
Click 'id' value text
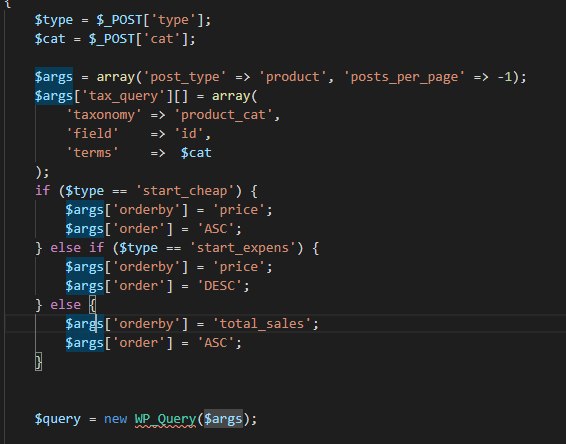(x=189, y=134)
